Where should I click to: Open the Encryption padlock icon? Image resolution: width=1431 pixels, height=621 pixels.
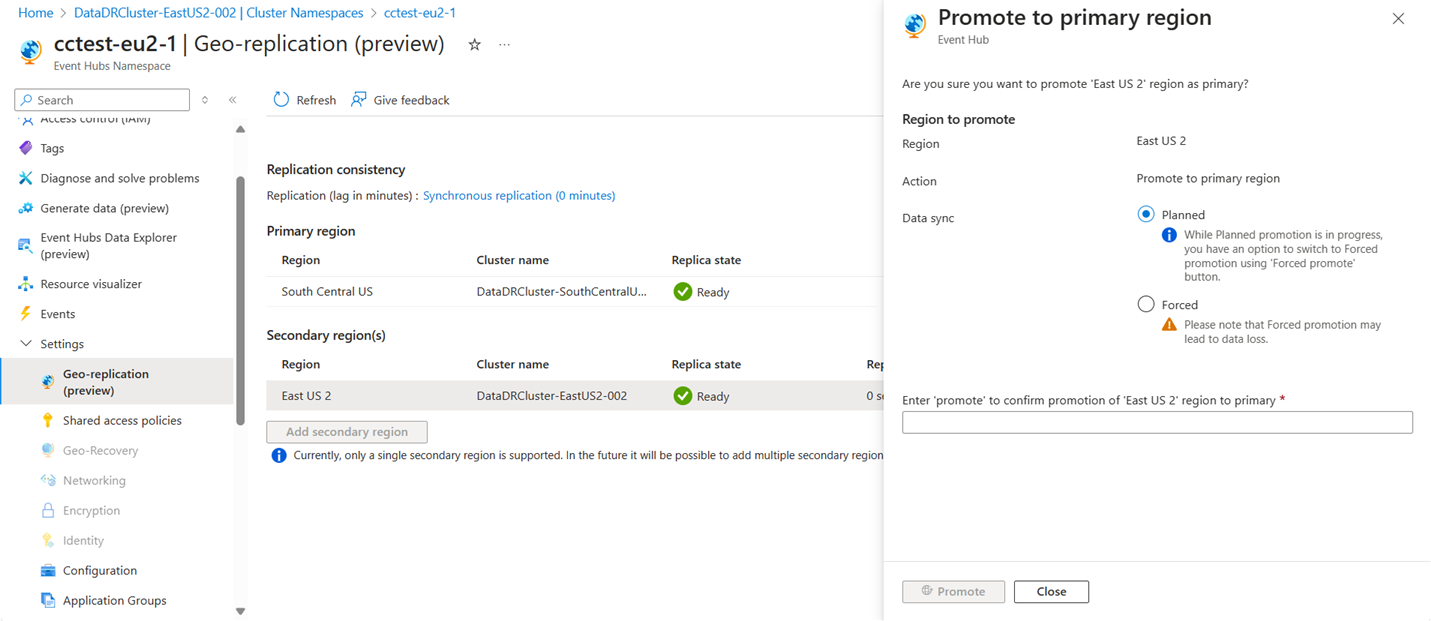(x=47, y=510)
